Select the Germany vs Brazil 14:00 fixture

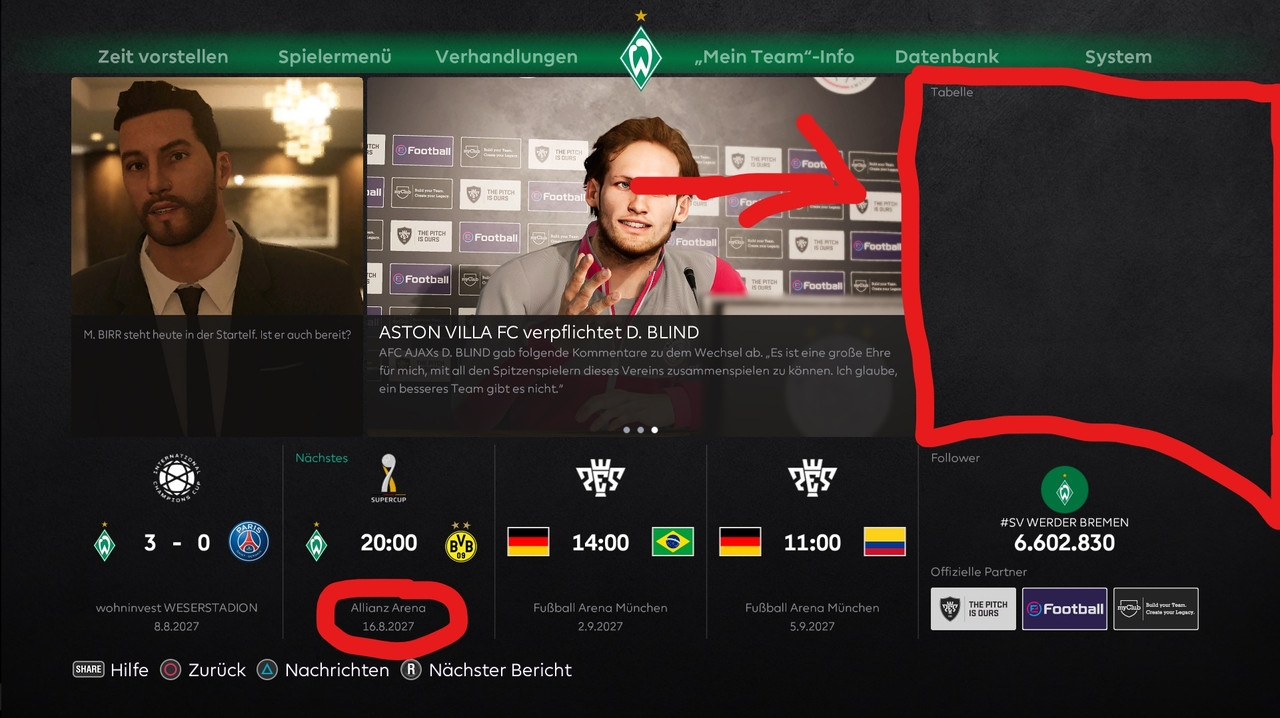pyautogui.click(x=600, y=542)
